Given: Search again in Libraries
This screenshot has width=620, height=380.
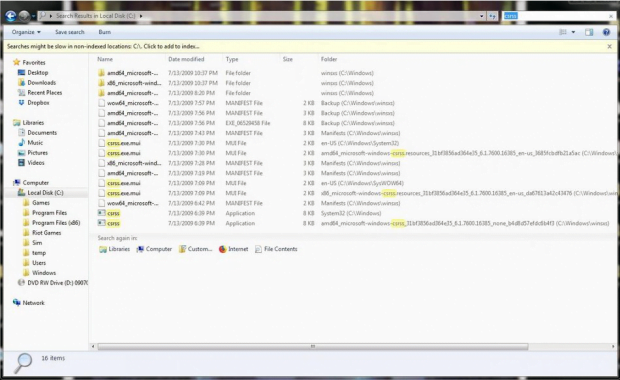Looking at the screenshot, I should coord(114,249).
